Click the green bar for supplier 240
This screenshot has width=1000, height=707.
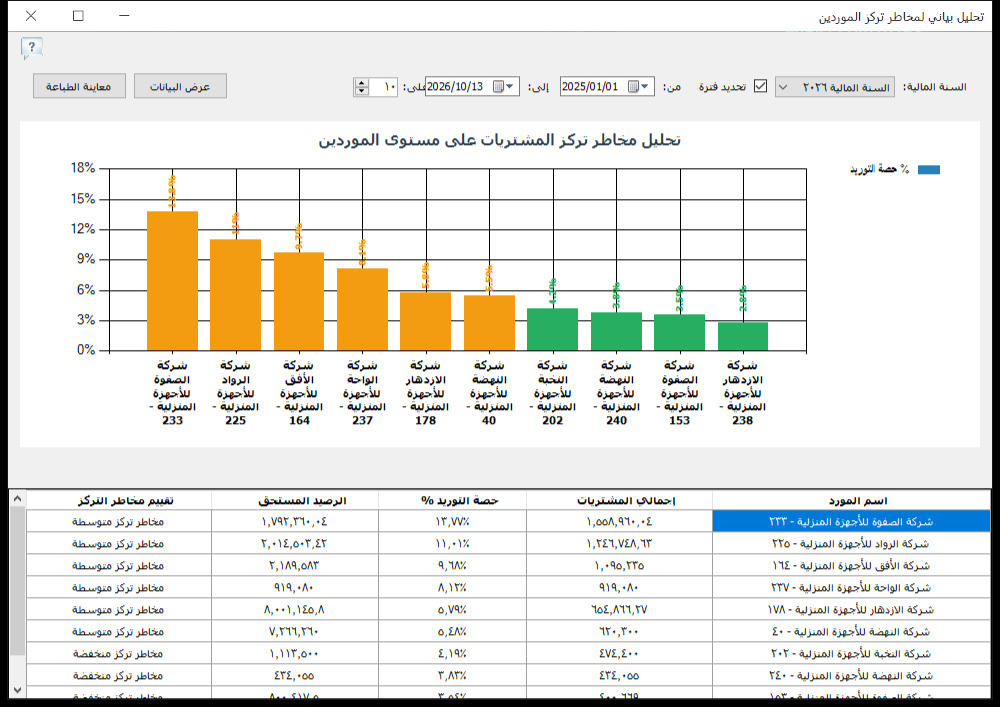[x=616, y=332]
